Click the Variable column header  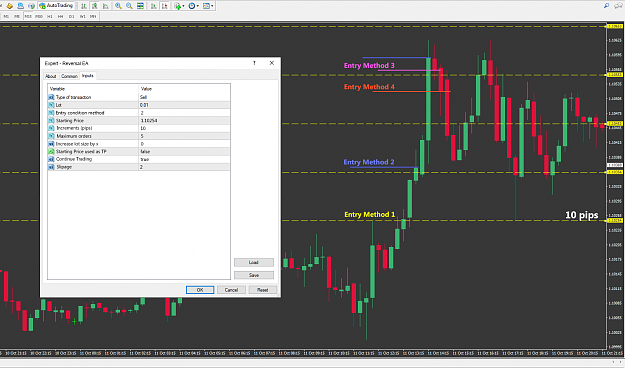(93, 89)
